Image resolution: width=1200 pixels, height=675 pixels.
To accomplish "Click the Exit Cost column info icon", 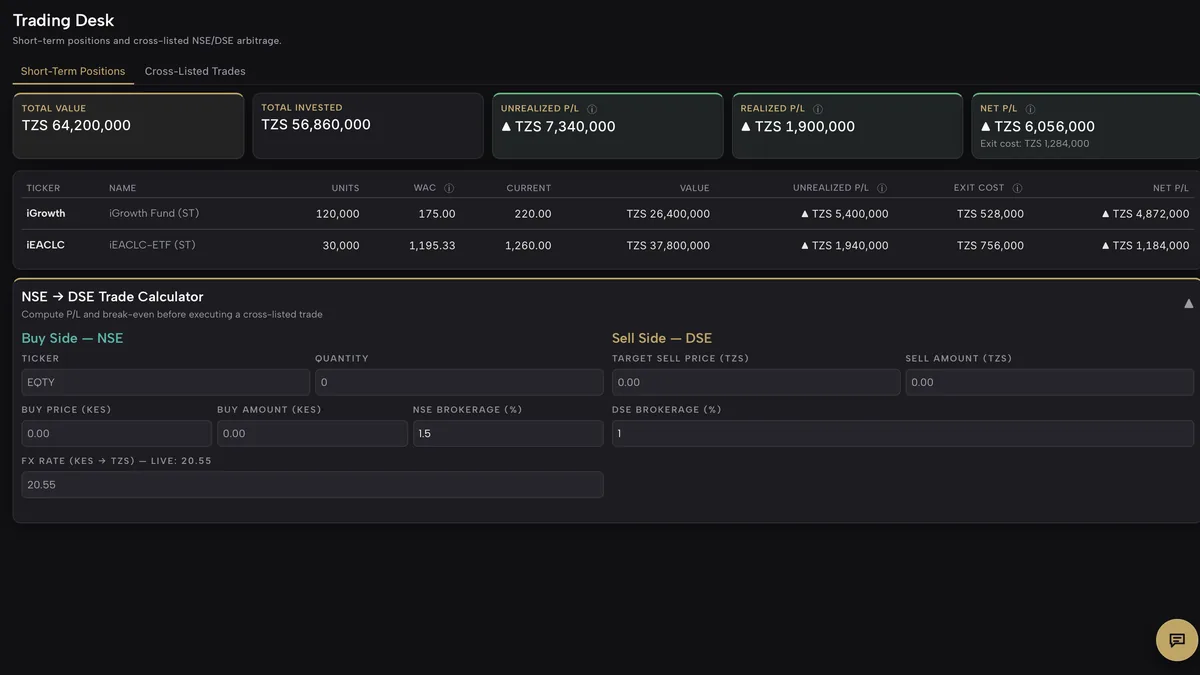I will coord(1017,188).
